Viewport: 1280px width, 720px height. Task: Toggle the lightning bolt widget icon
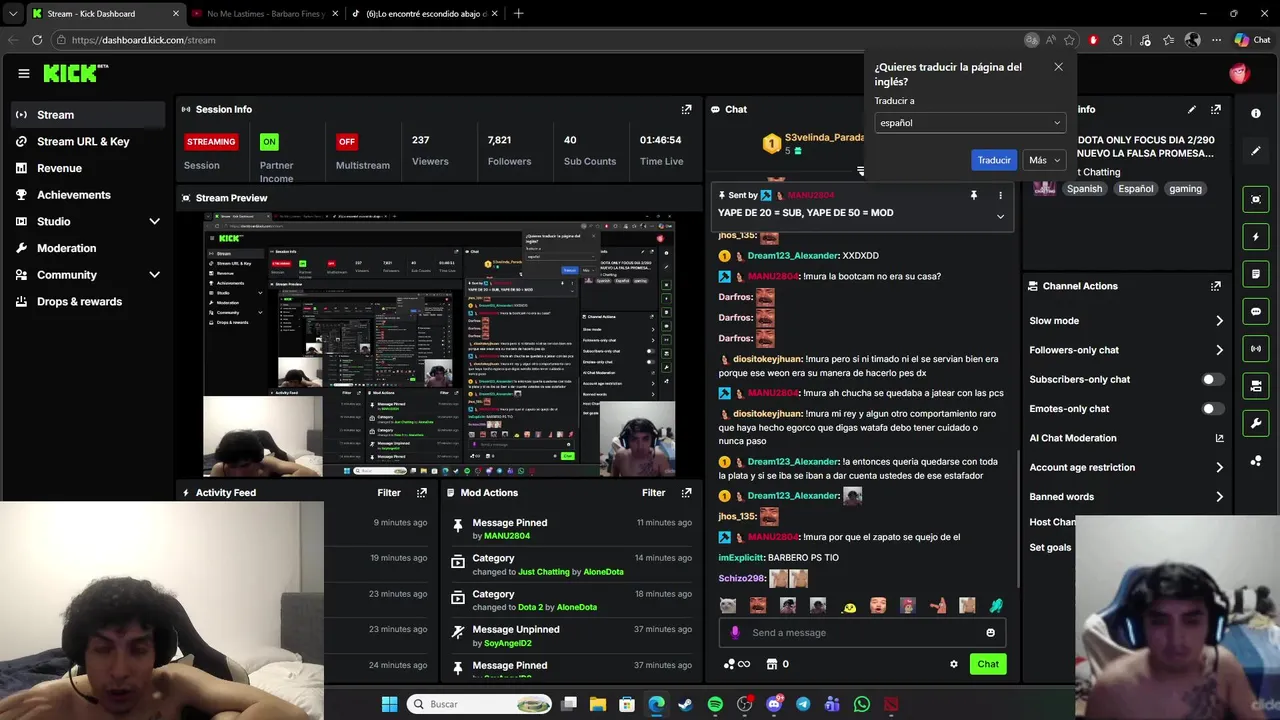pos(1256,237)
